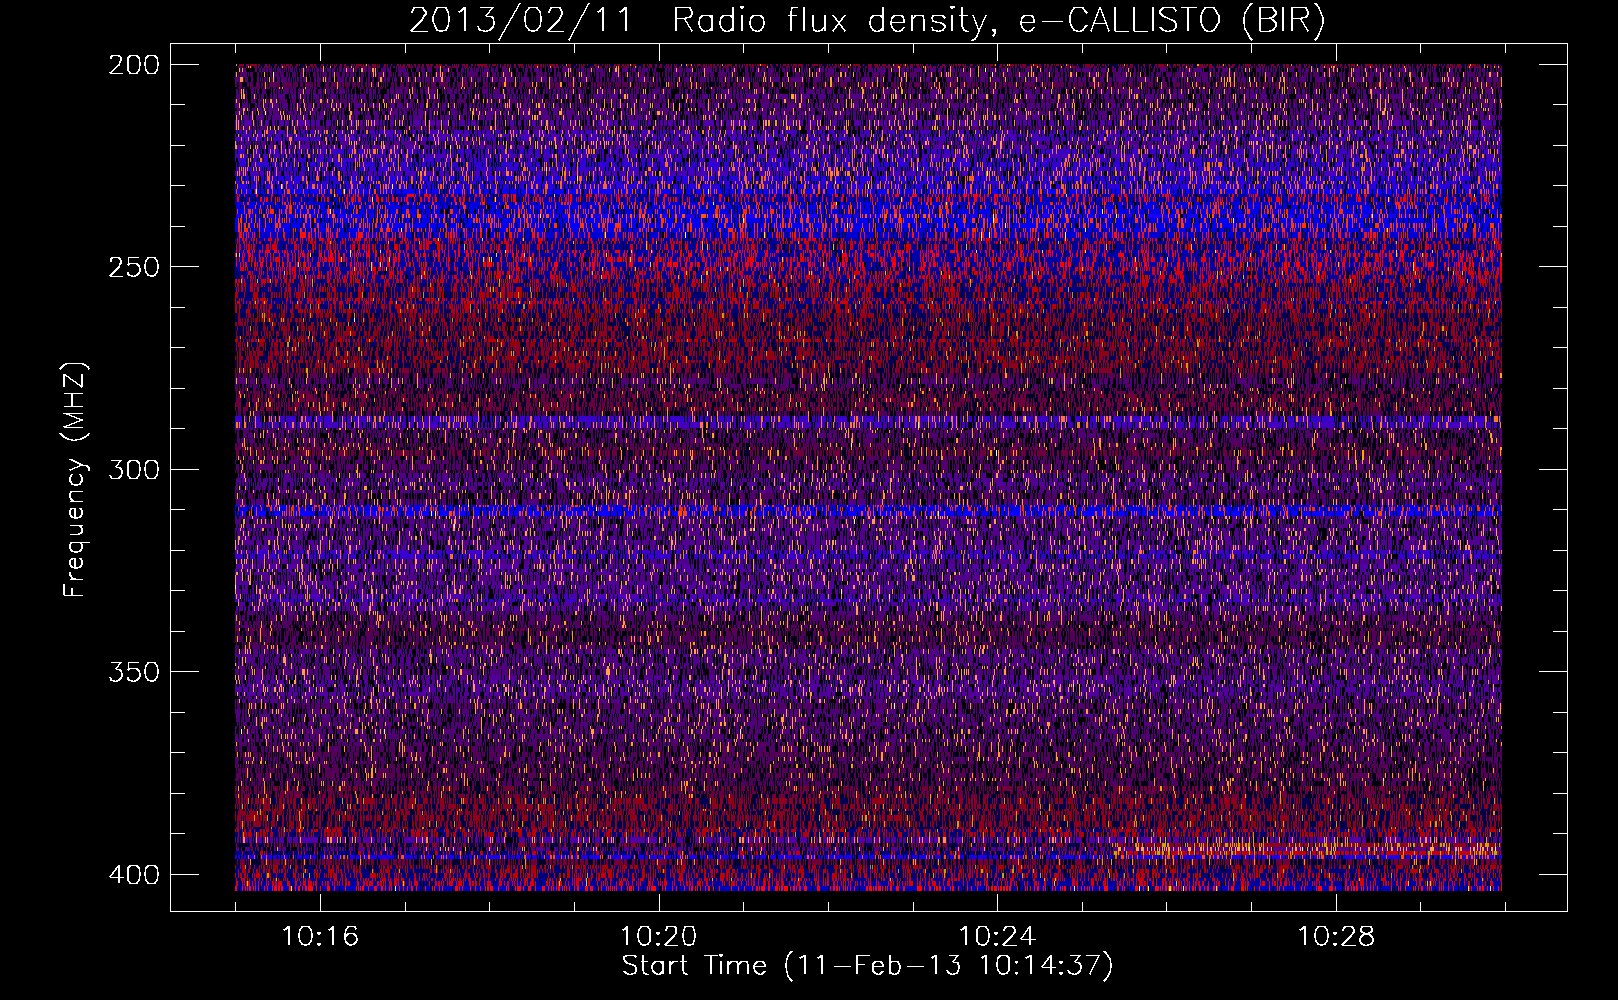Click the 10:24 time tick label

click(997, 937)
